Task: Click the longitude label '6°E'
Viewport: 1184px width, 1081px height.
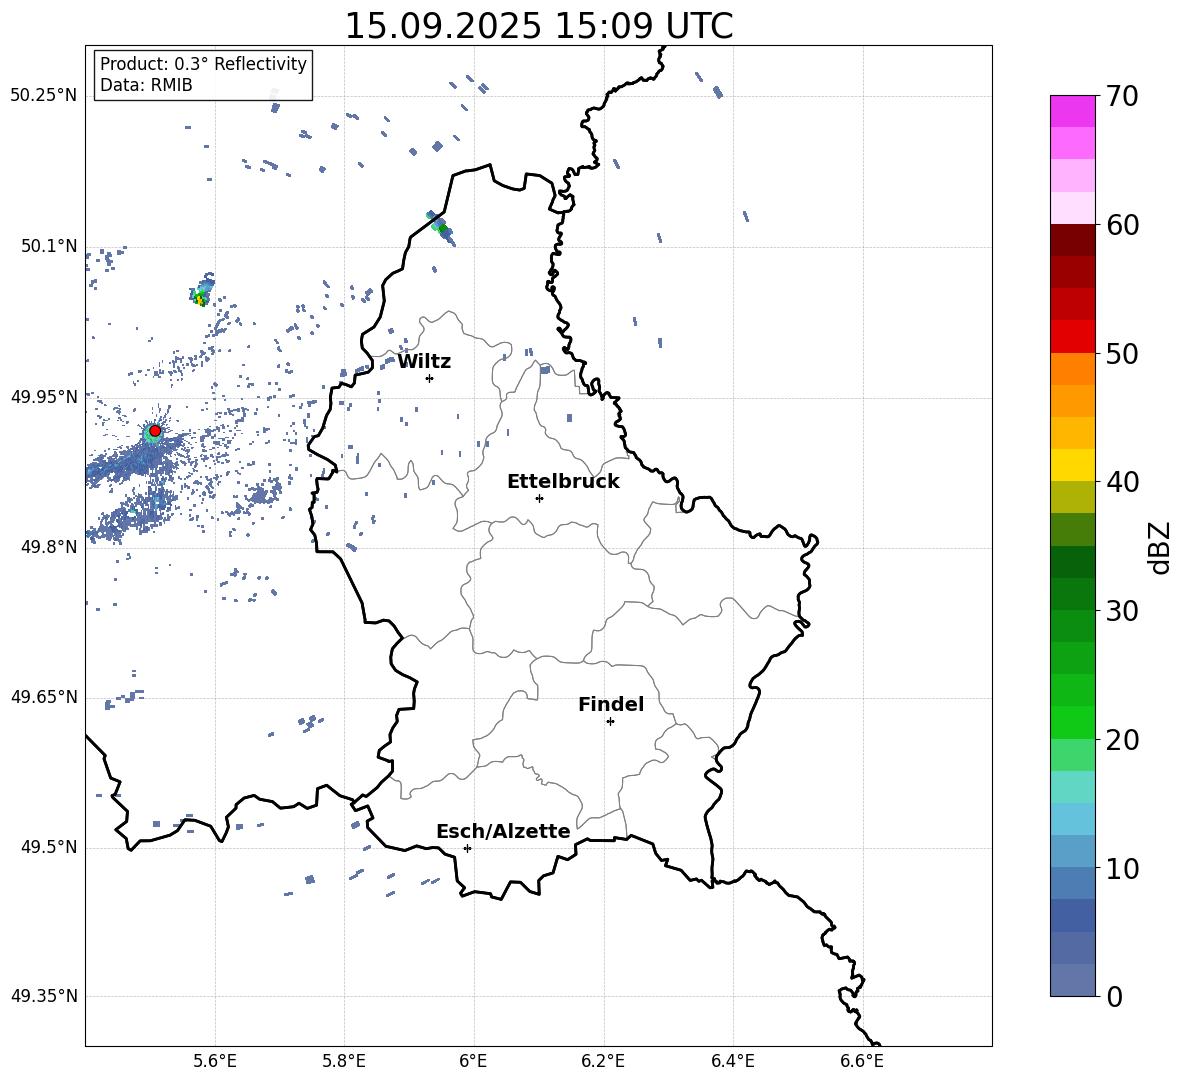Action: (473, 1061)
